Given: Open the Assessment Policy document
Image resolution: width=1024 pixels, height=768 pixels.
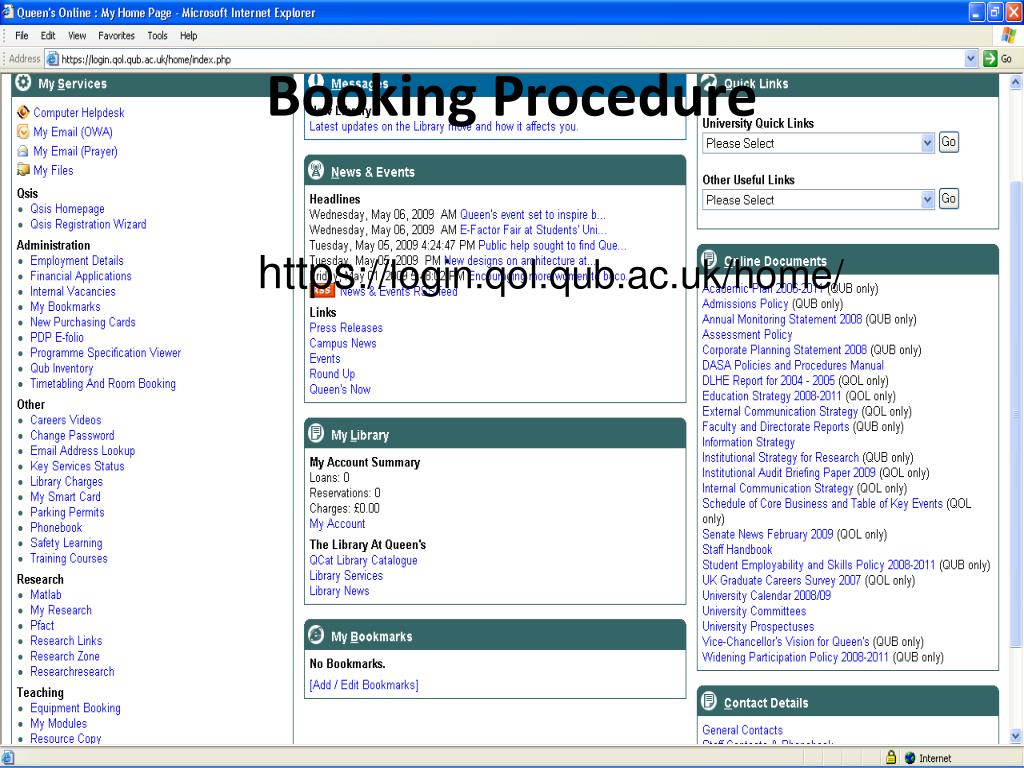Looking at the screenshot, I should pos(747,334).
